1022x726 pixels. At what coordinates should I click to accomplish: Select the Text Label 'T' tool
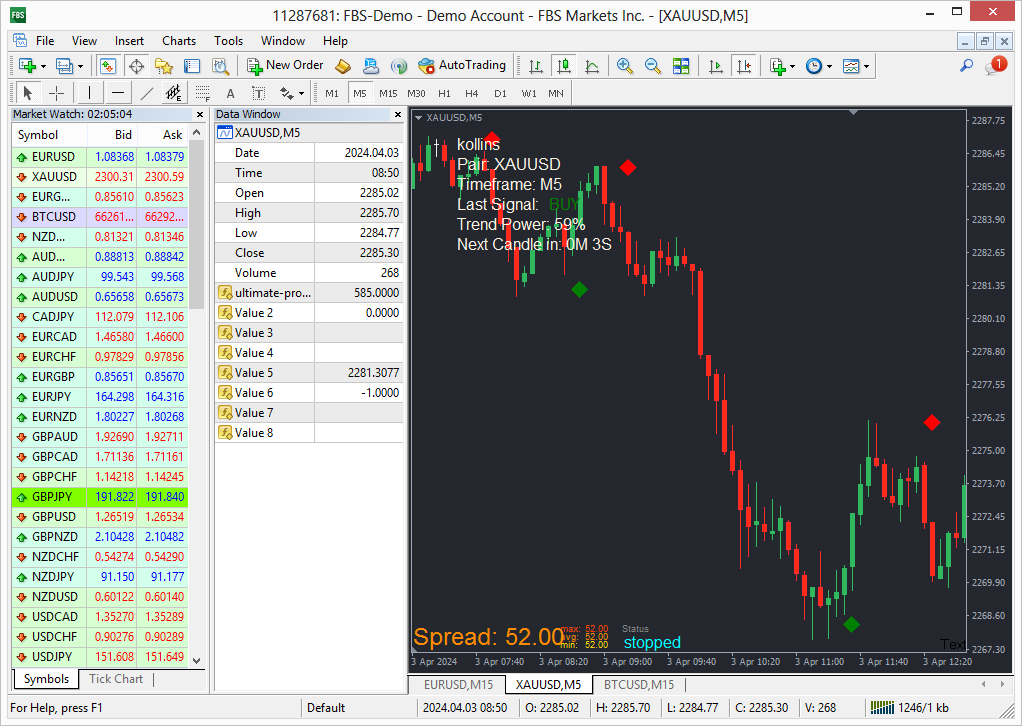pos(259,93)
